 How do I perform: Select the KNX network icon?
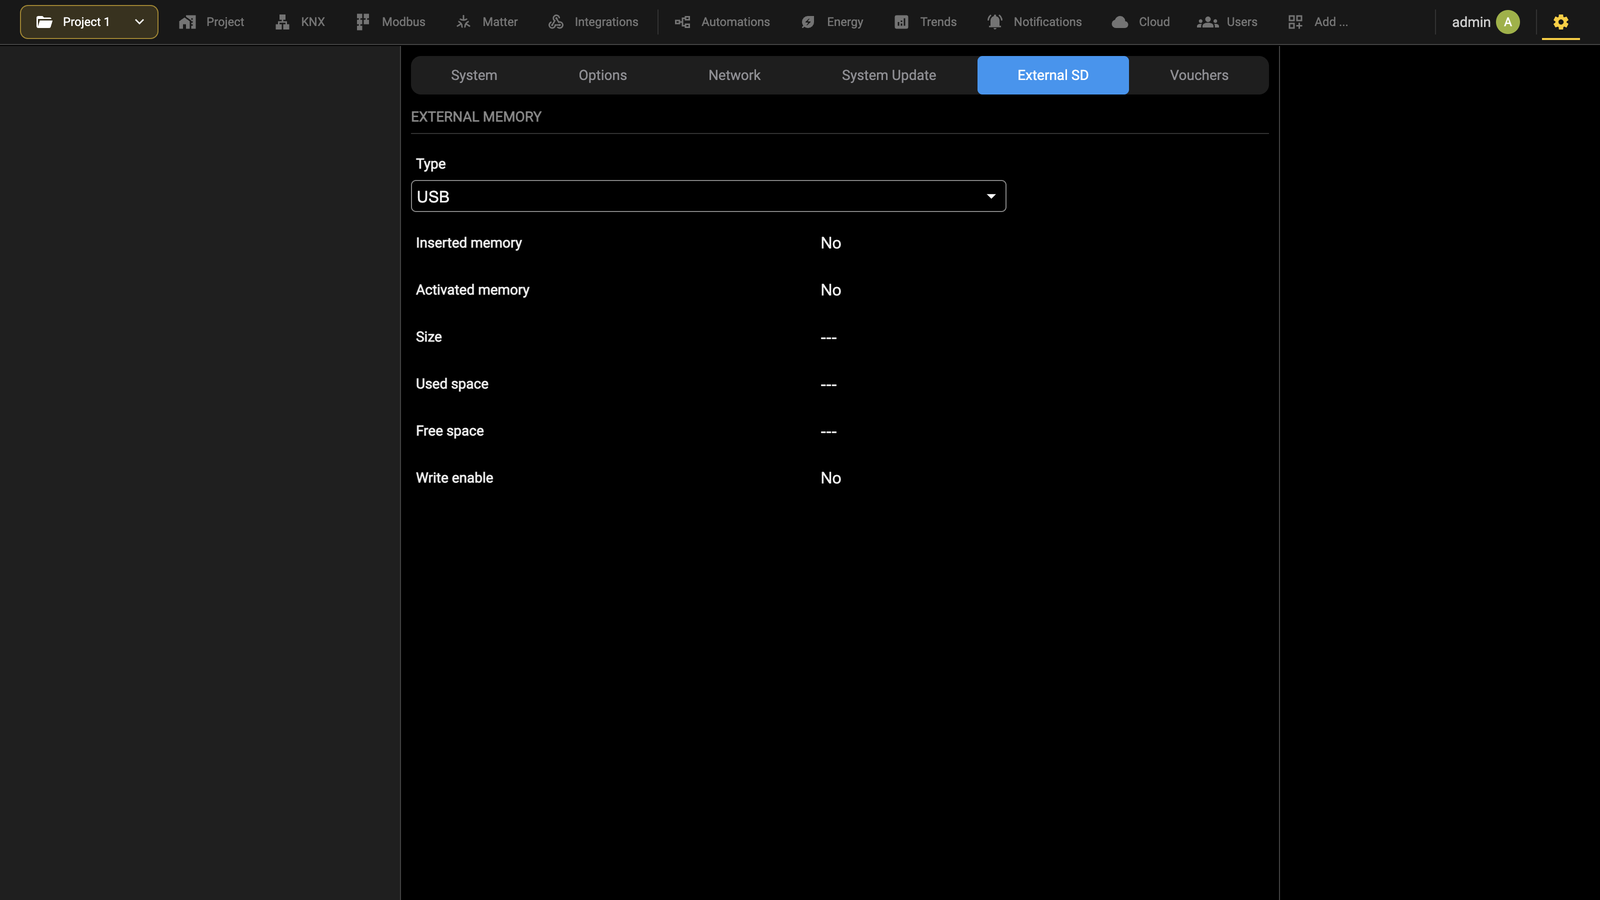tap(282, 22)
